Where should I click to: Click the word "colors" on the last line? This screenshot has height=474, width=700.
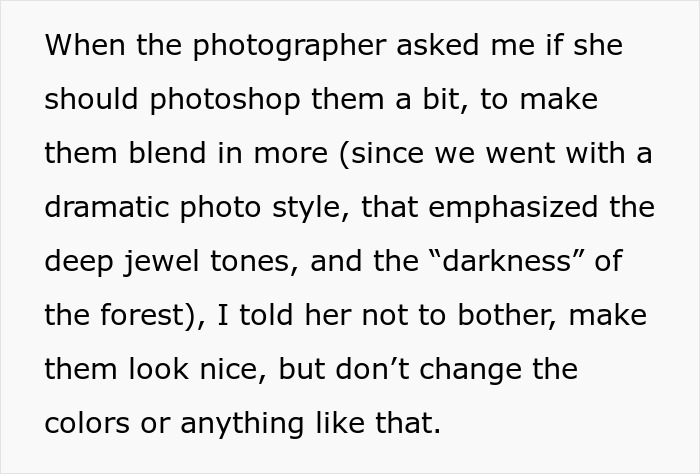pos(85,423)
